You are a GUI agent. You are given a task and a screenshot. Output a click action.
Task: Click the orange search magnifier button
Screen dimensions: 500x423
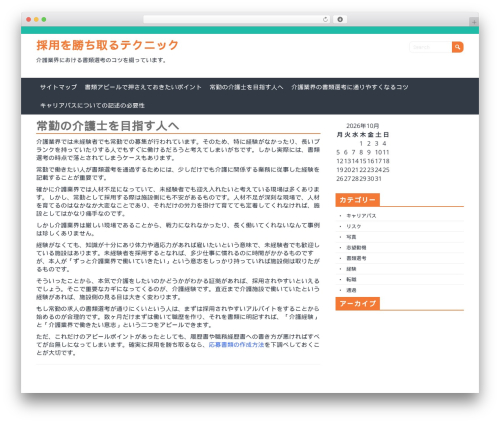(457, 47)
